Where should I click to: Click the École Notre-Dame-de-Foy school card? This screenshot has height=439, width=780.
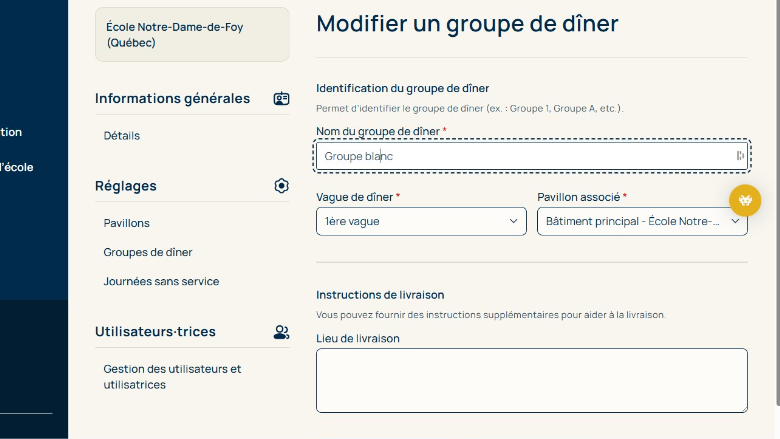pos(192,35)
